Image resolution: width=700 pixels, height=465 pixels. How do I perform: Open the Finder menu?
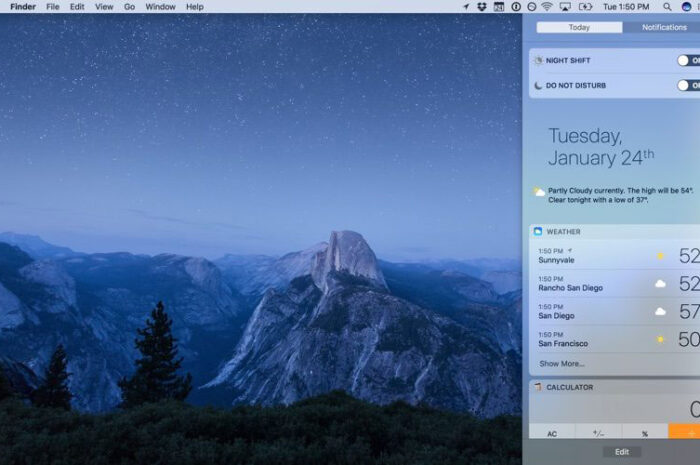(23, 7)
